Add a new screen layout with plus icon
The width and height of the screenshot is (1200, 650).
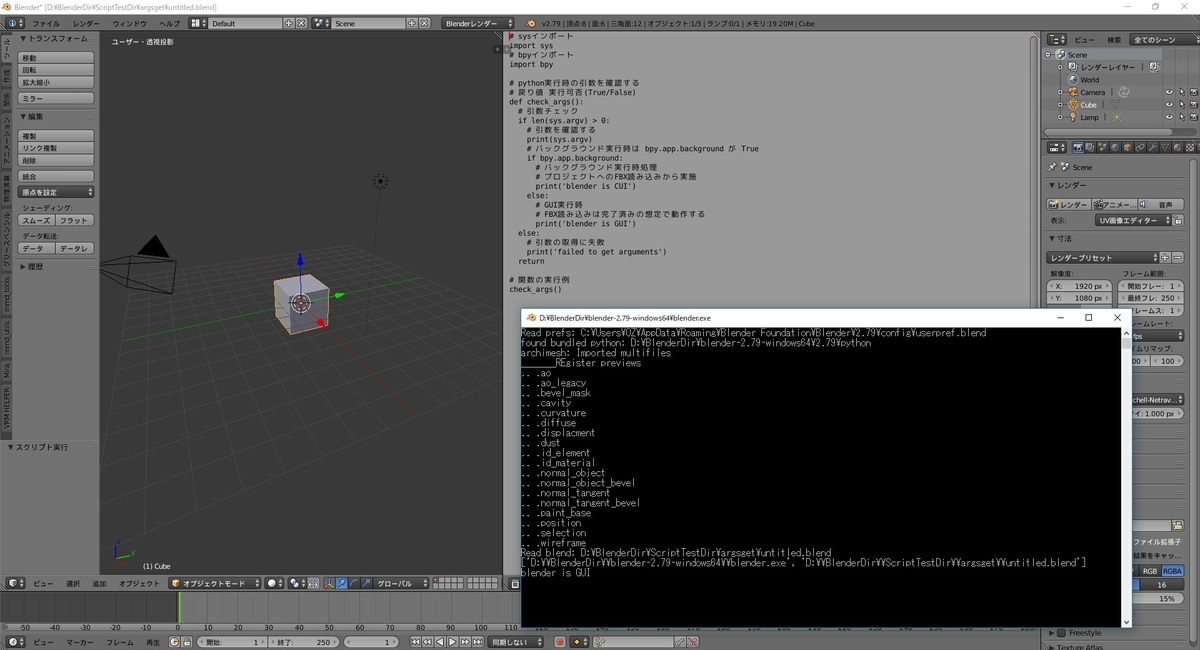click(x=289, y=23)
